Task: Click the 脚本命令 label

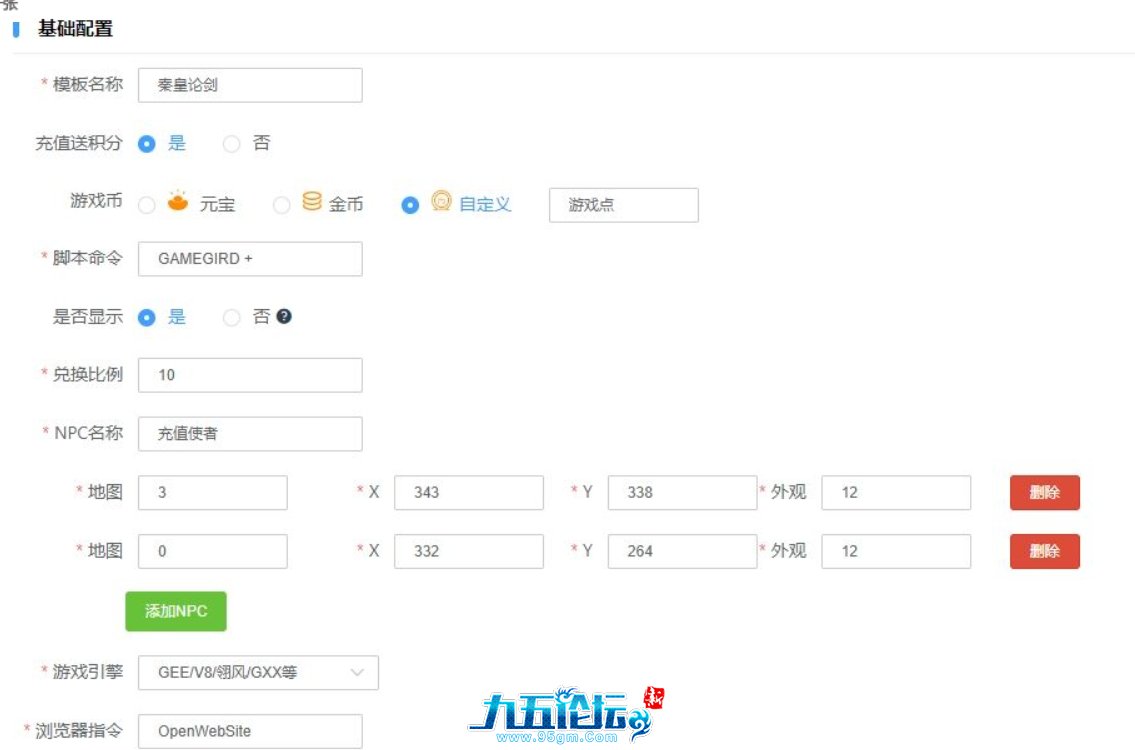Action: 88,258
